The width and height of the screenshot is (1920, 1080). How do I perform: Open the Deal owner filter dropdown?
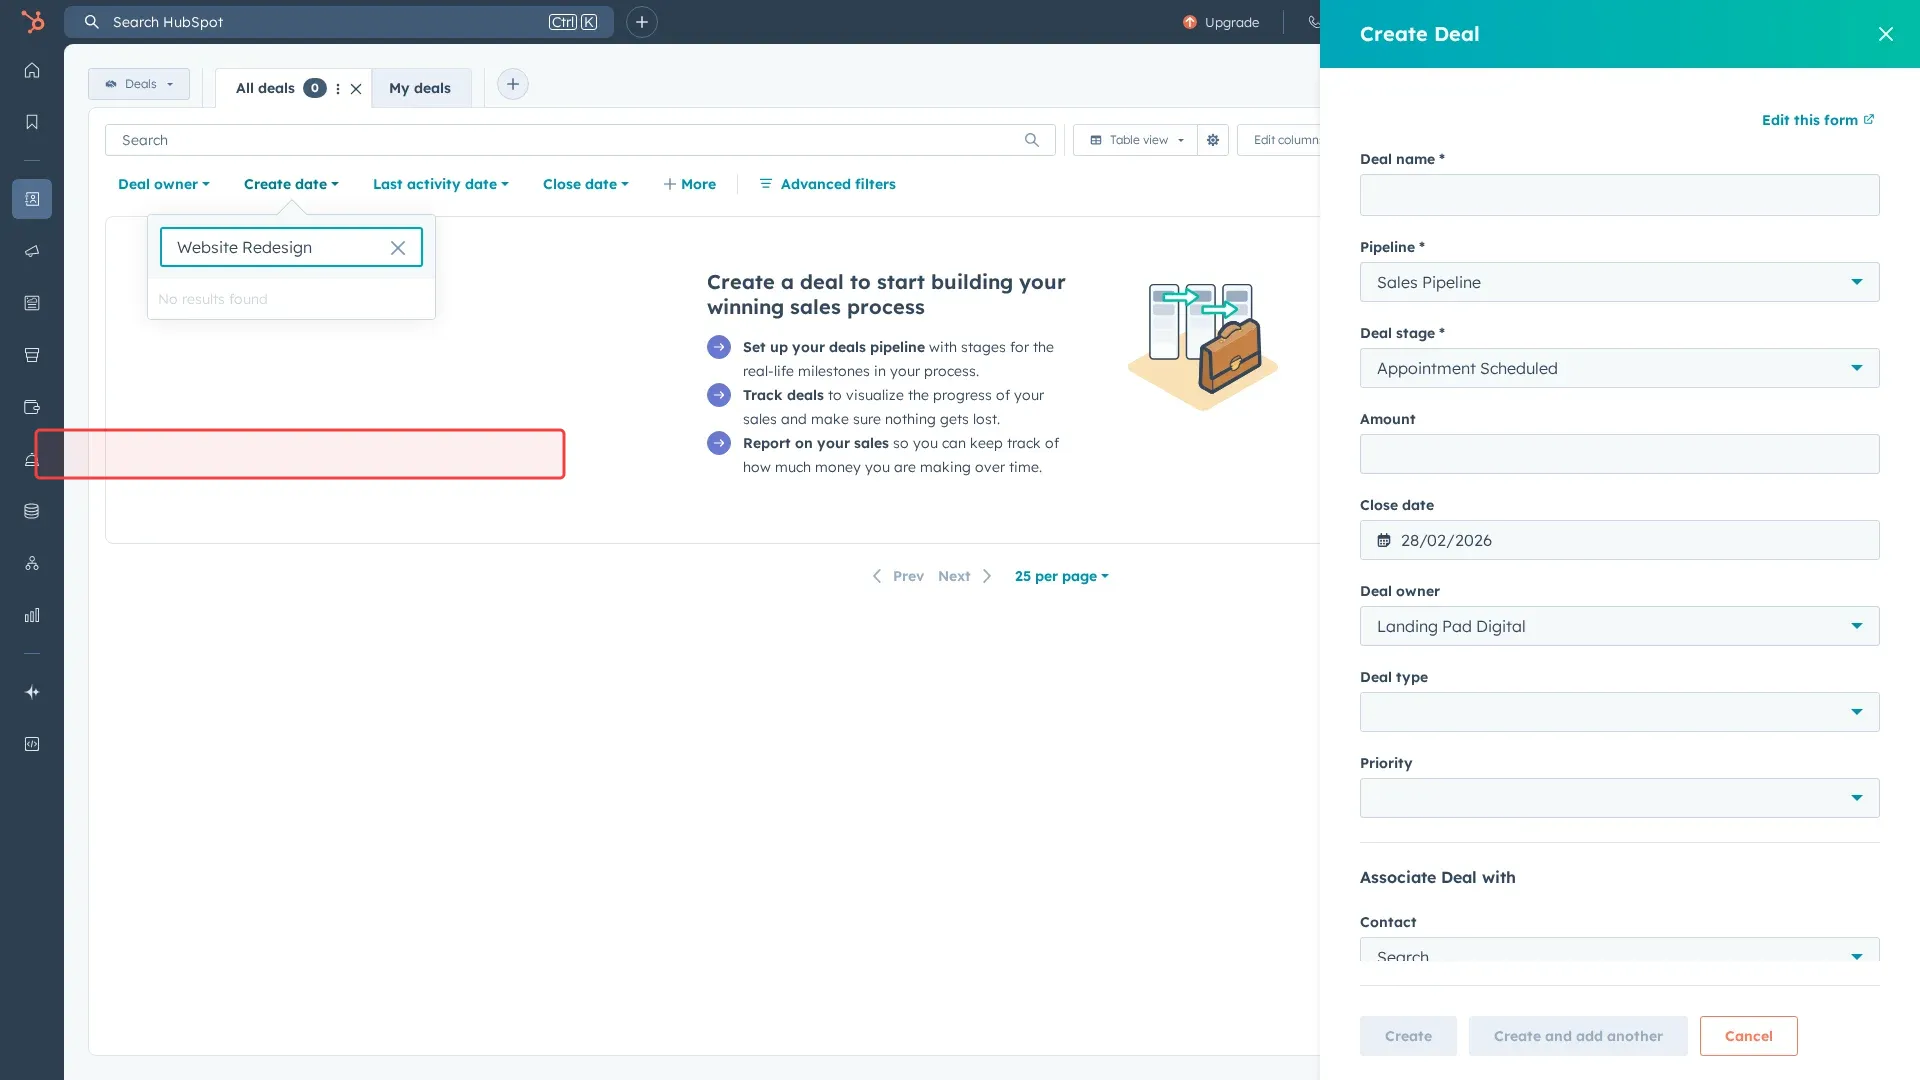[x=163, y=184]
